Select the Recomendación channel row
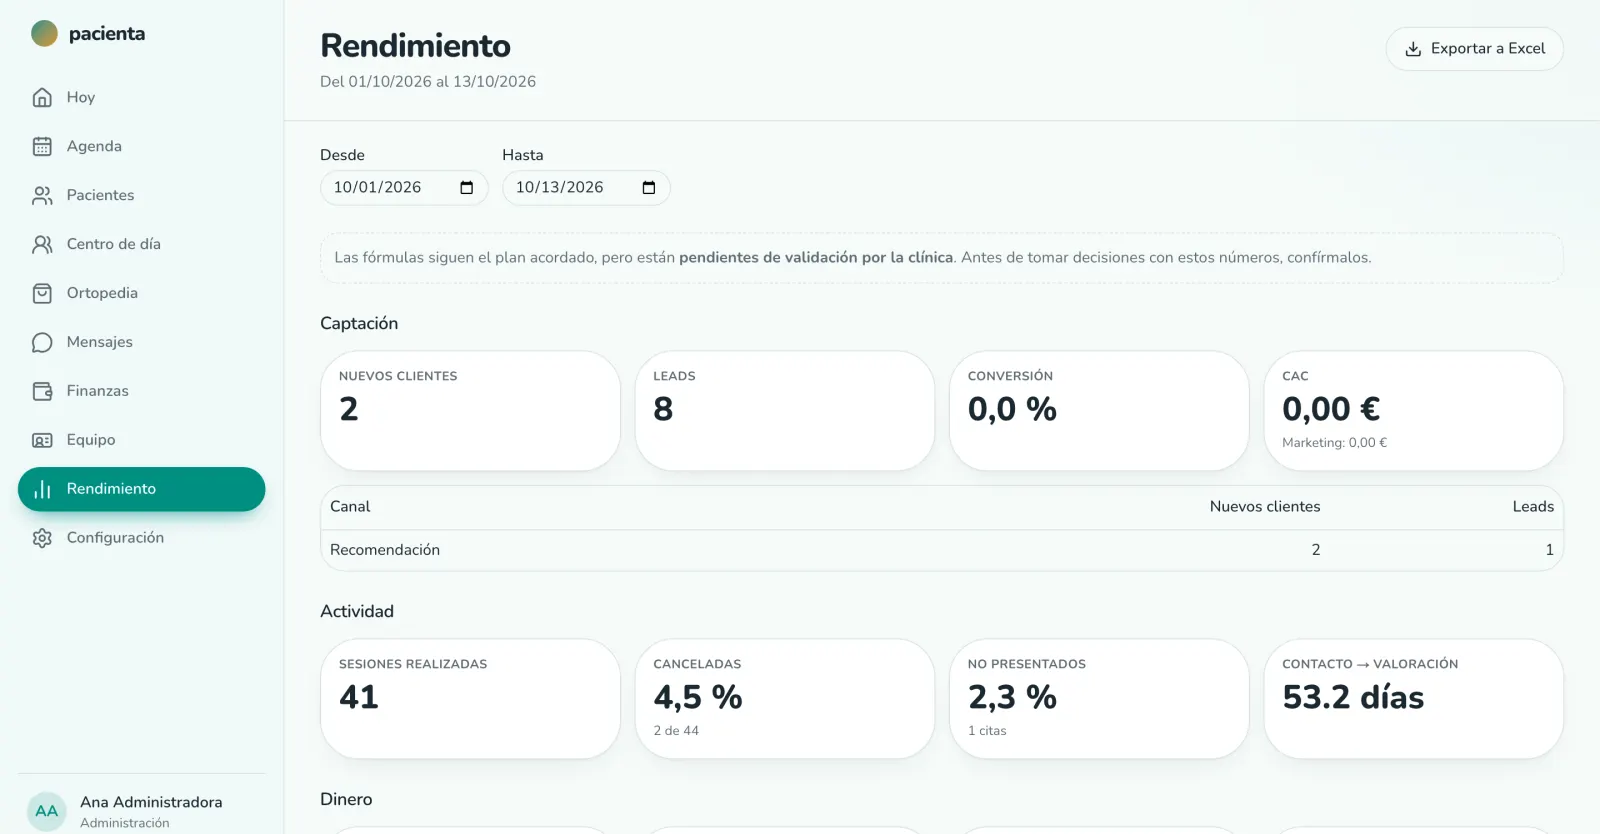The image size is (1600, 834). tap(942, 550)
